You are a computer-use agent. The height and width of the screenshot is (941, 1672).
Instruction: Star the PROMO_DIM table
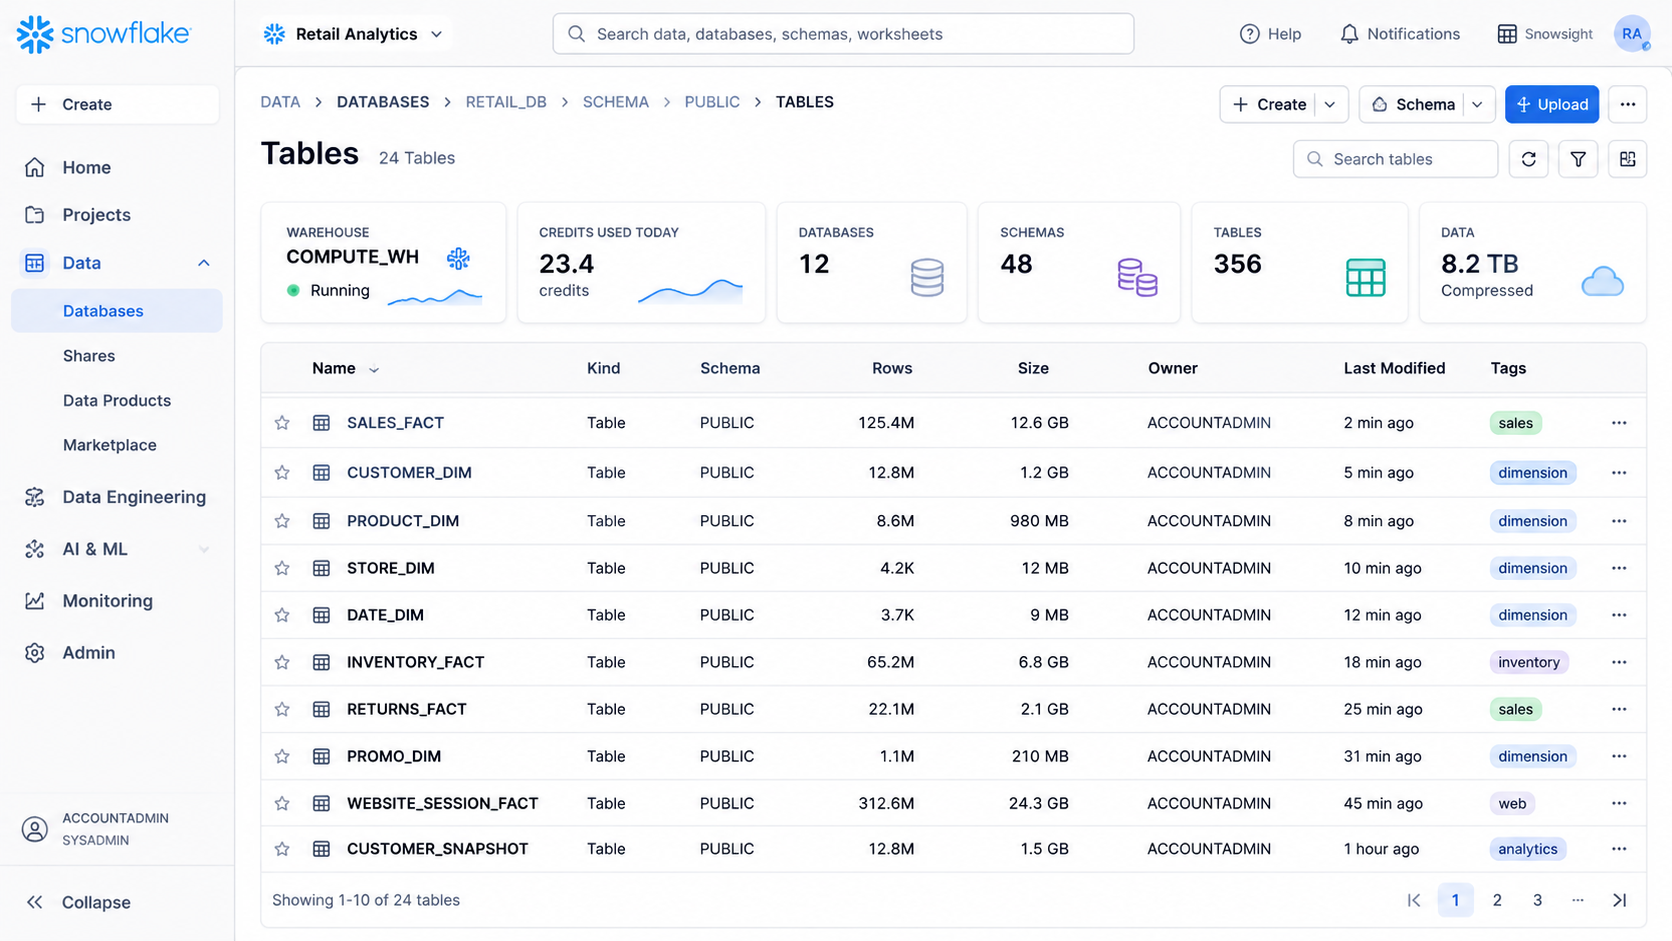click(282, 756)
